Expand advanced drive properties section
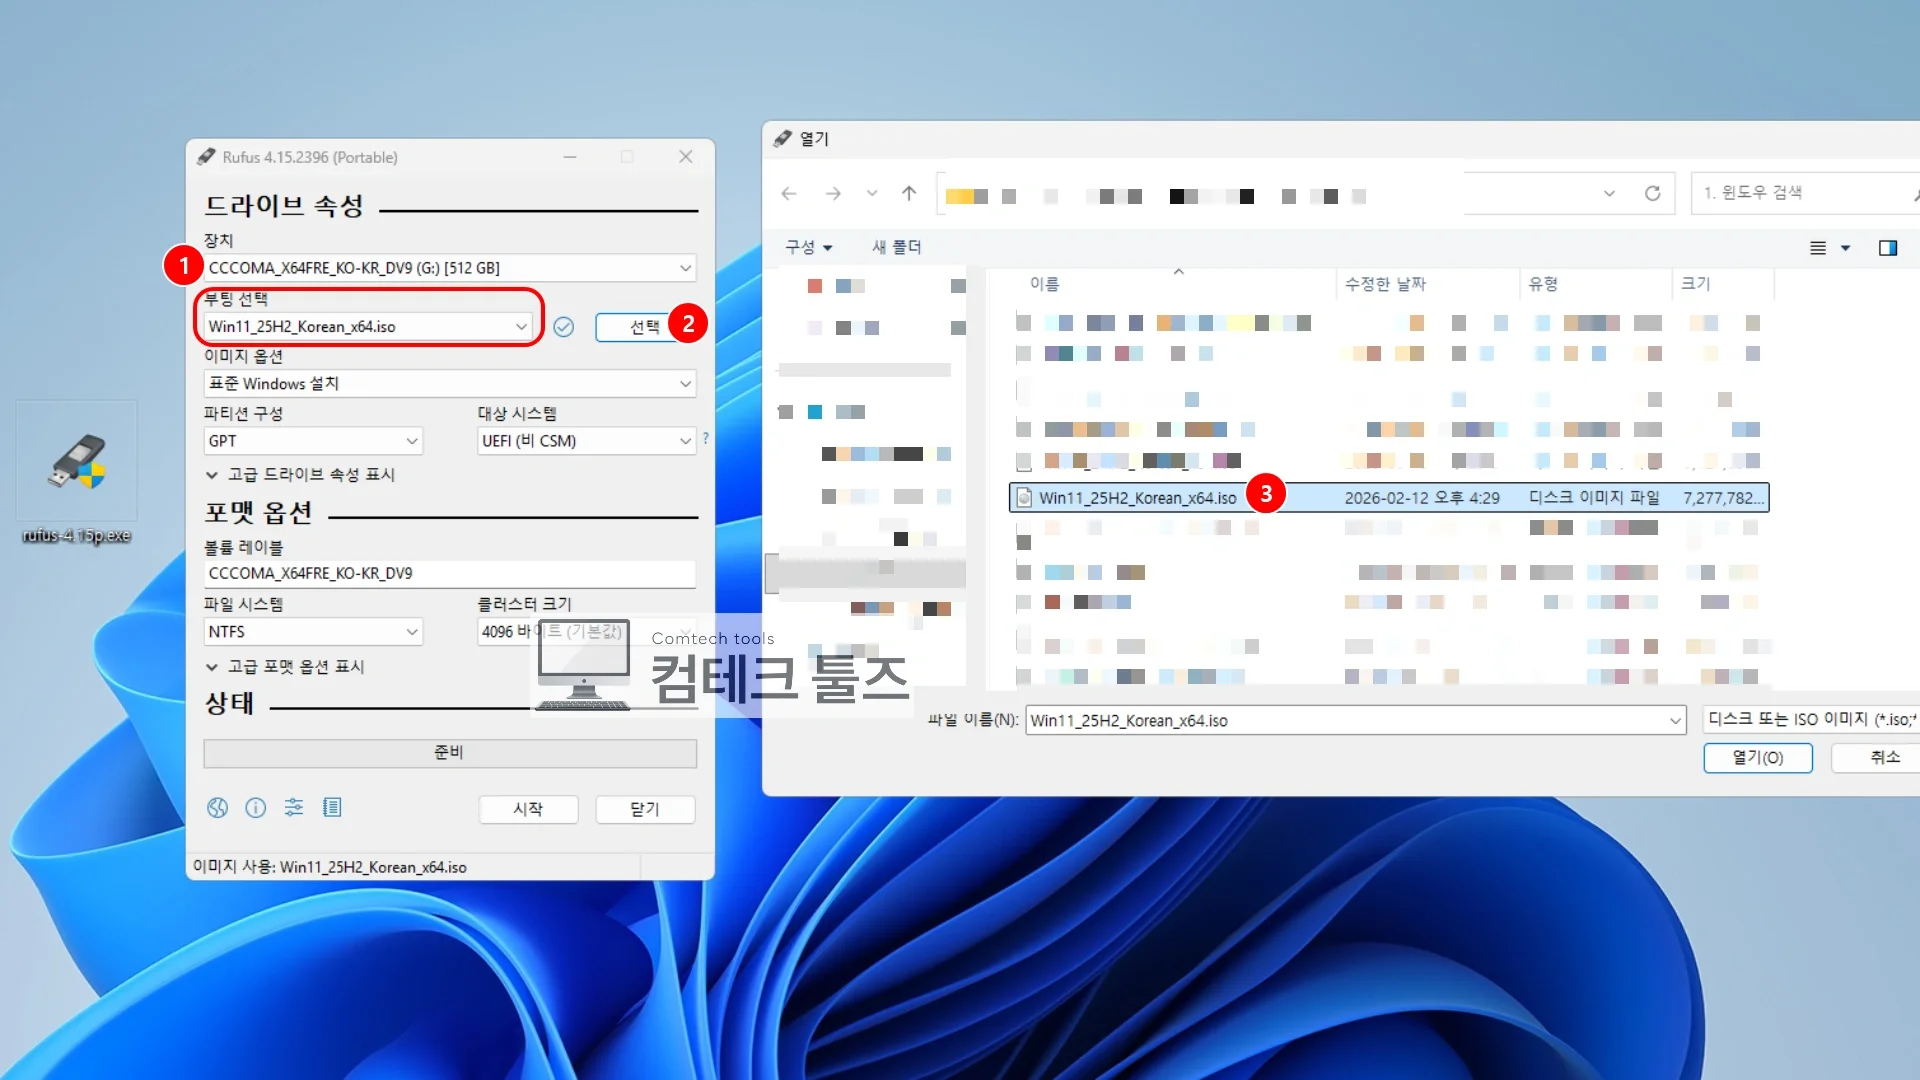 click(301, 475)
